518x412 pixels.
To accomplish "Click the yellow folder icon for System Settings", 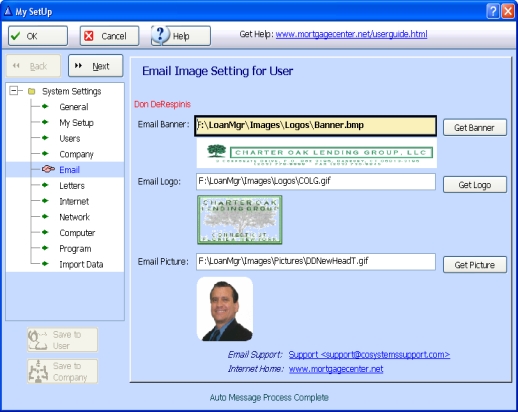I will click(x=32, y=91).
